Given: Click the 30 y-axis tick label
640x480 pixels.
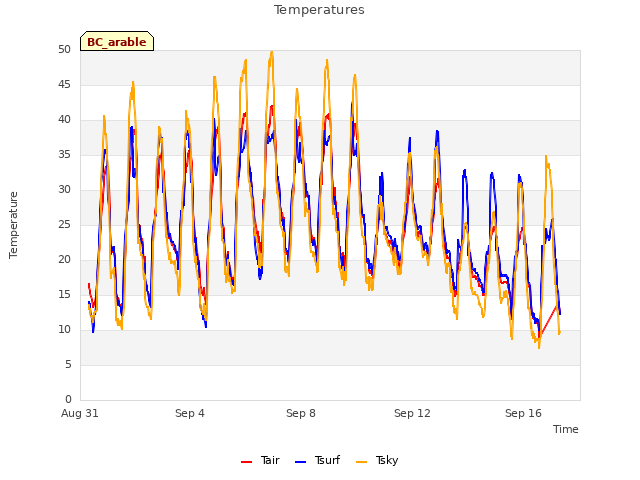Looking at the screenshot, I should pyautogui.click(x=64, y=190).
